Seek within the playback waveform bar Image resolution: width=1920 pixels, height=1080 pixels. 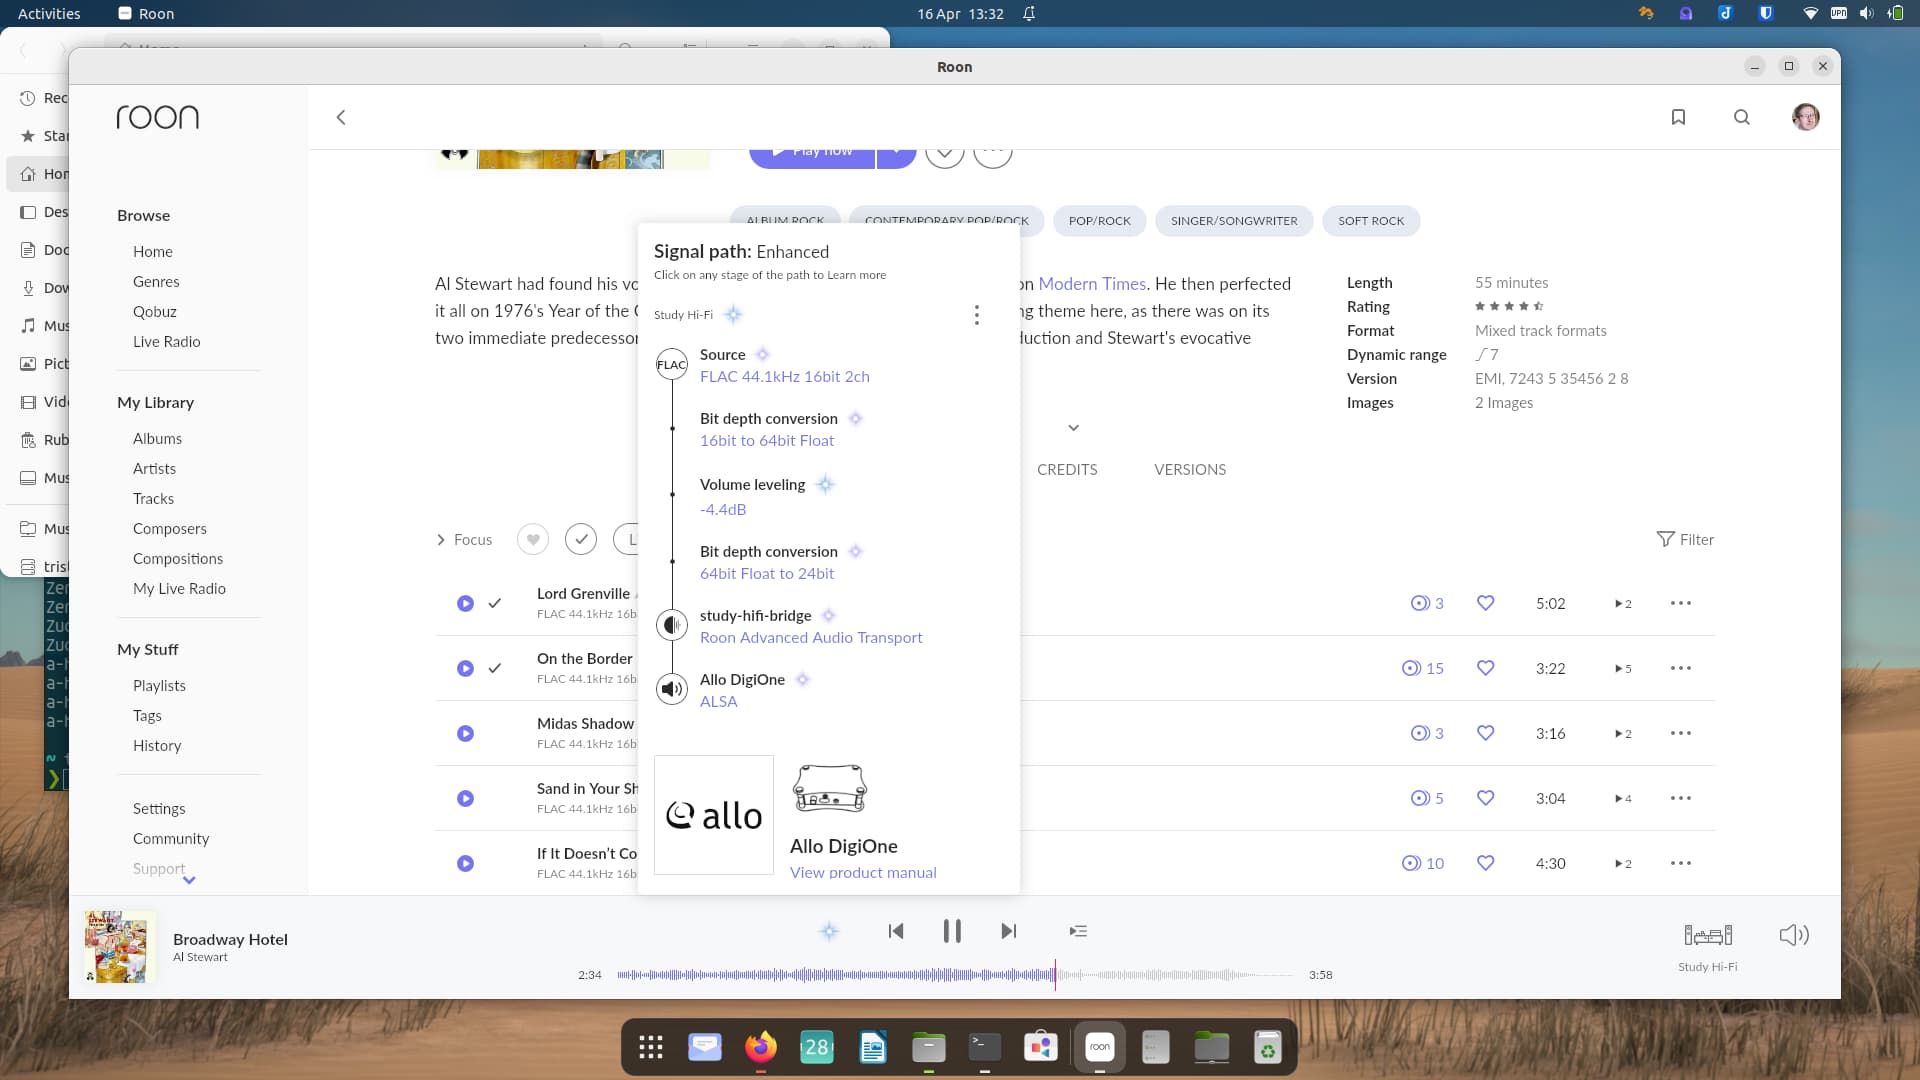tap(955, 974)
